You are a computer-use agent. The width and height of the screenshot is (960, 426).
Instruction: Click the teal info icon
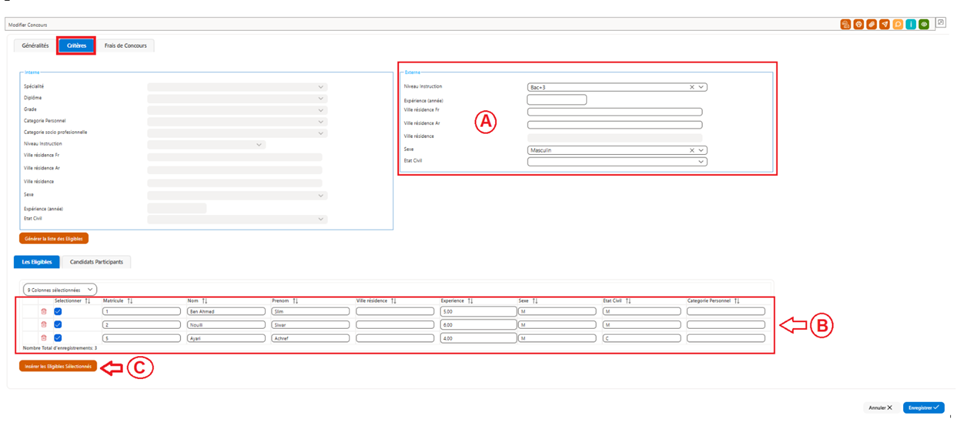(911, 24)
